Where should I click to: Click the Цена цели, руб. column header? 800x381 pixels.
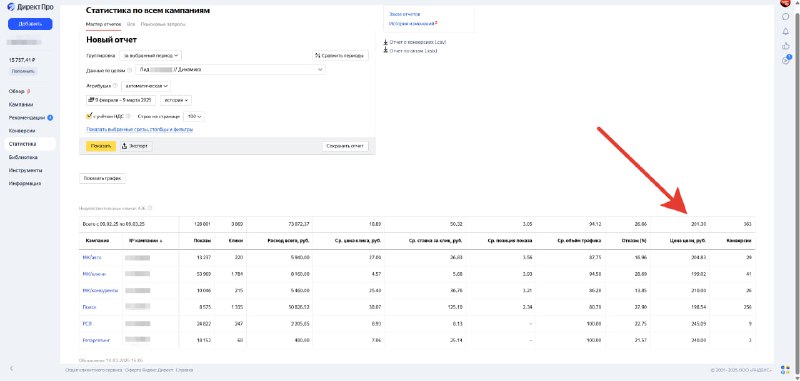pyautogui.click(x=687, y=241)
